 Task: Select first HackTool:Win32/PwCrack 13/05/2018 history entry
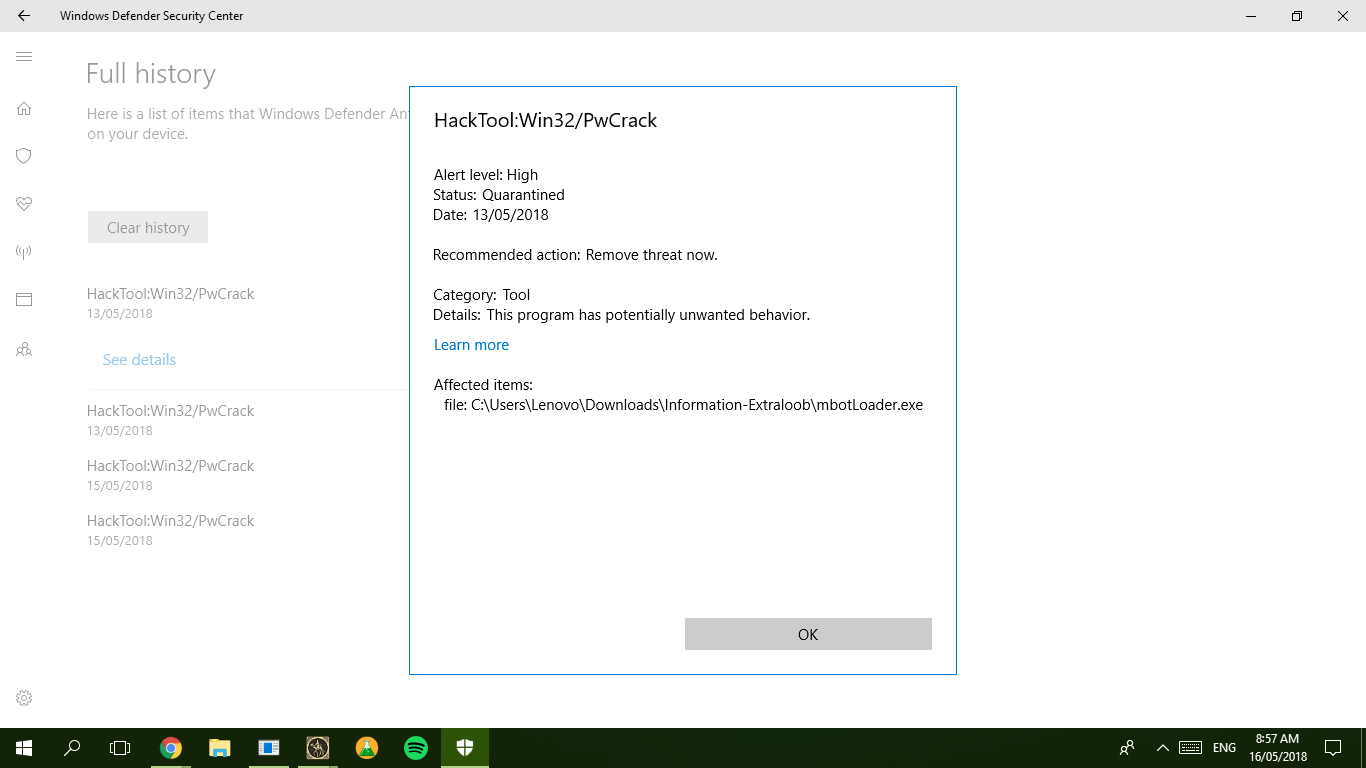[x=171, y=303]
